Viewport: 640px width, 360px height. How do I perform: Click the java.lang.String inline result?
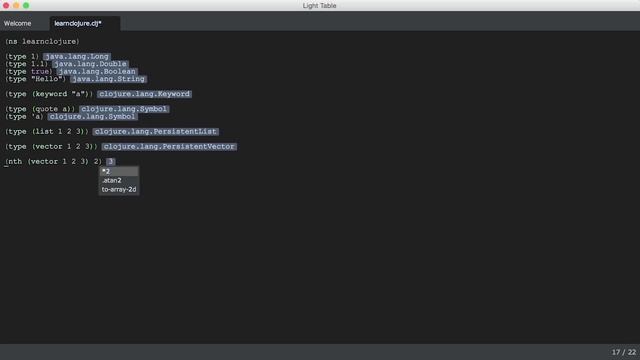click(x=108, y=79)
